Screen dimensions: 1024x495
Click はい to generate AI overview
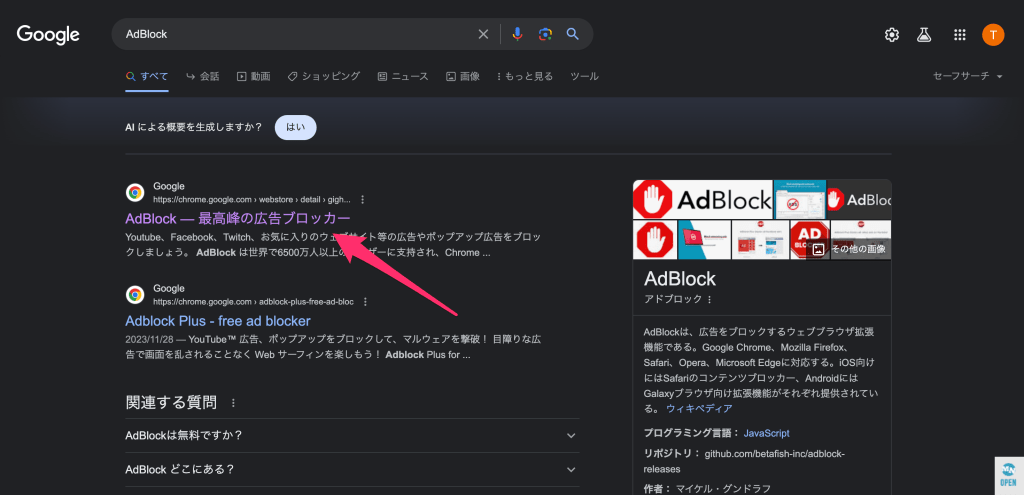click(296, 127)
